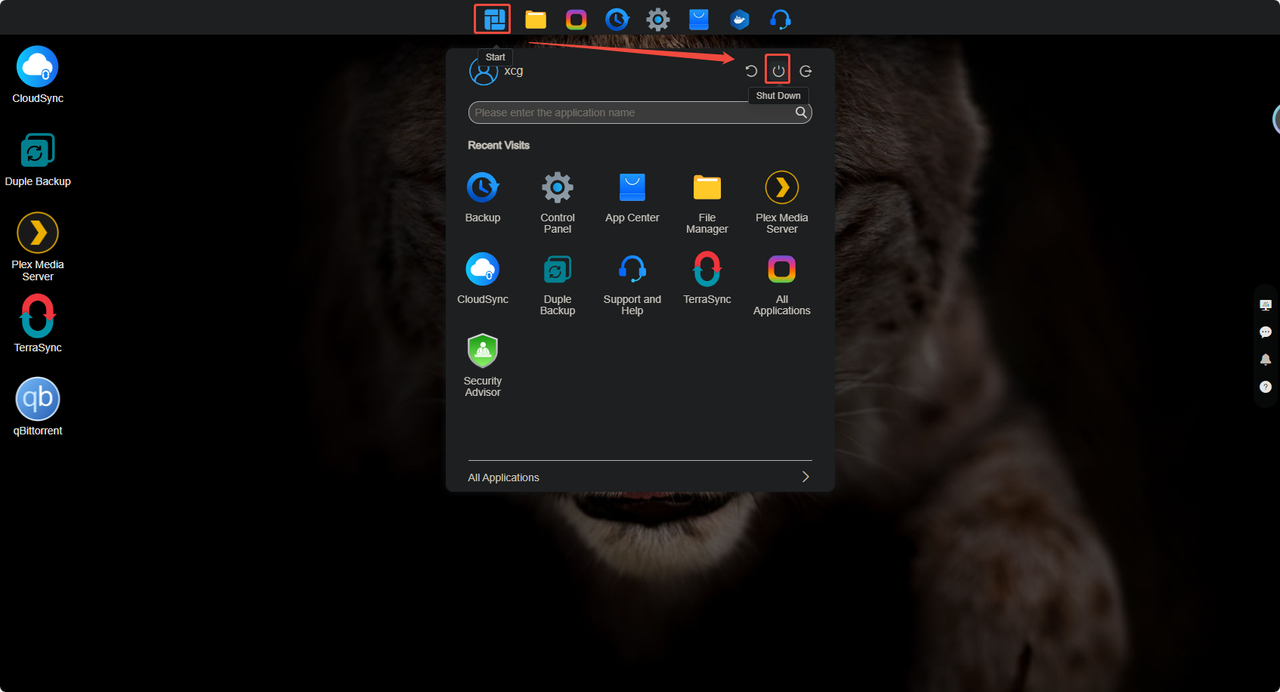Click the xcg user avatar icon

[x=483, y=71]
